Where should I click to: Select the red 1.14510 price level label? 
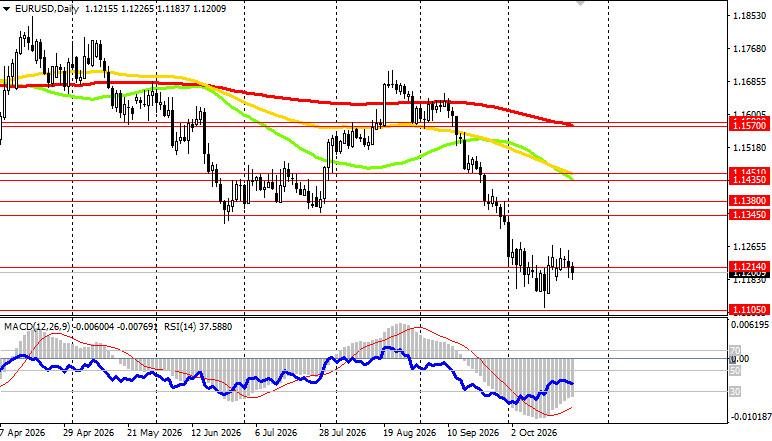pos(749,172)
